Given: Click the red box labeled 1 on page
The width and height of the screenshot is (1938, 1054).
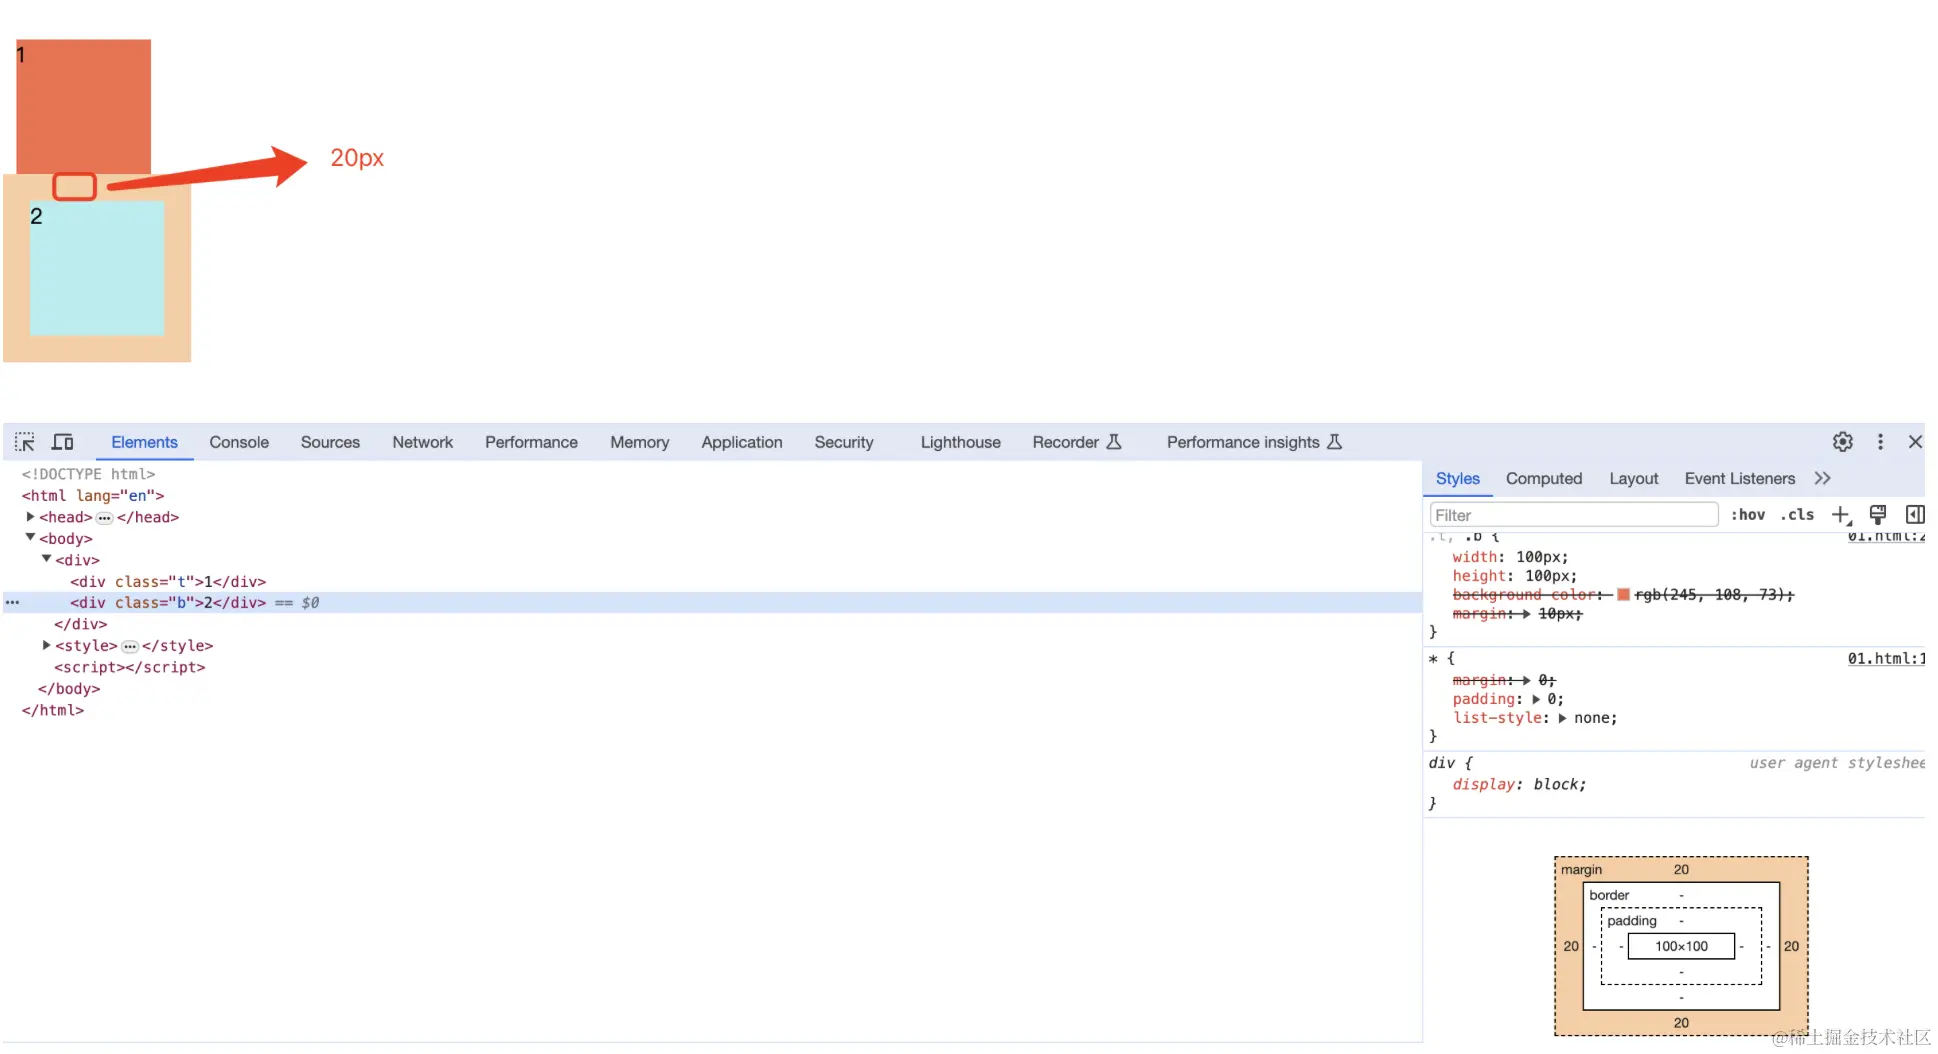Looking at the screenshot, I should pyautogui.click(x=84, y=107).
